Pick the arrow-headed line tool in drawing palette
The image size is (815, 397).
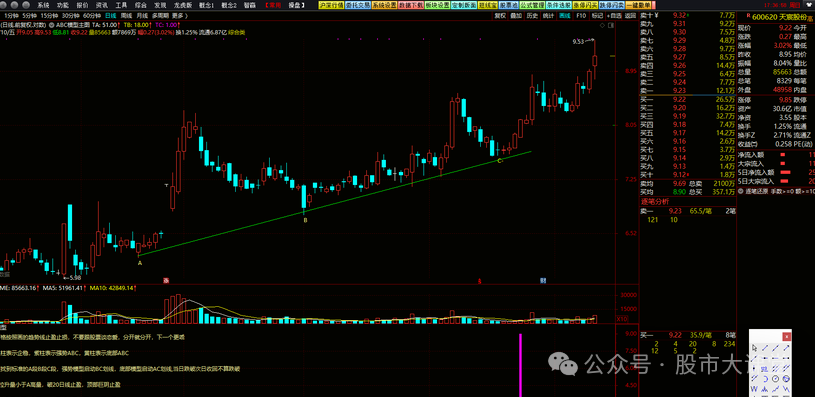pos(786,348)
